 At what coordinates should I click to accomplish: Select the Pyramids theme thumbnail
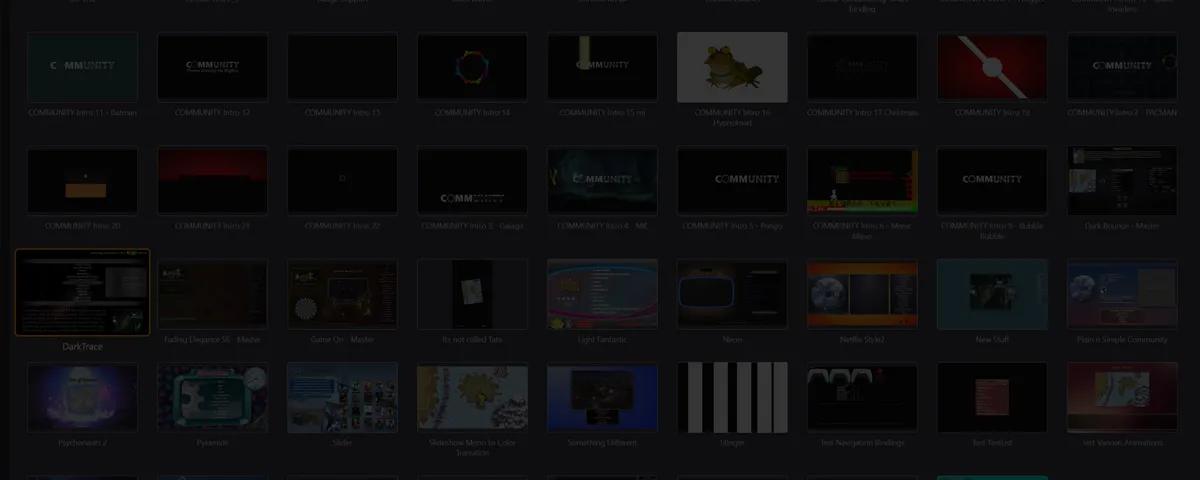click(x=213, y=398)
